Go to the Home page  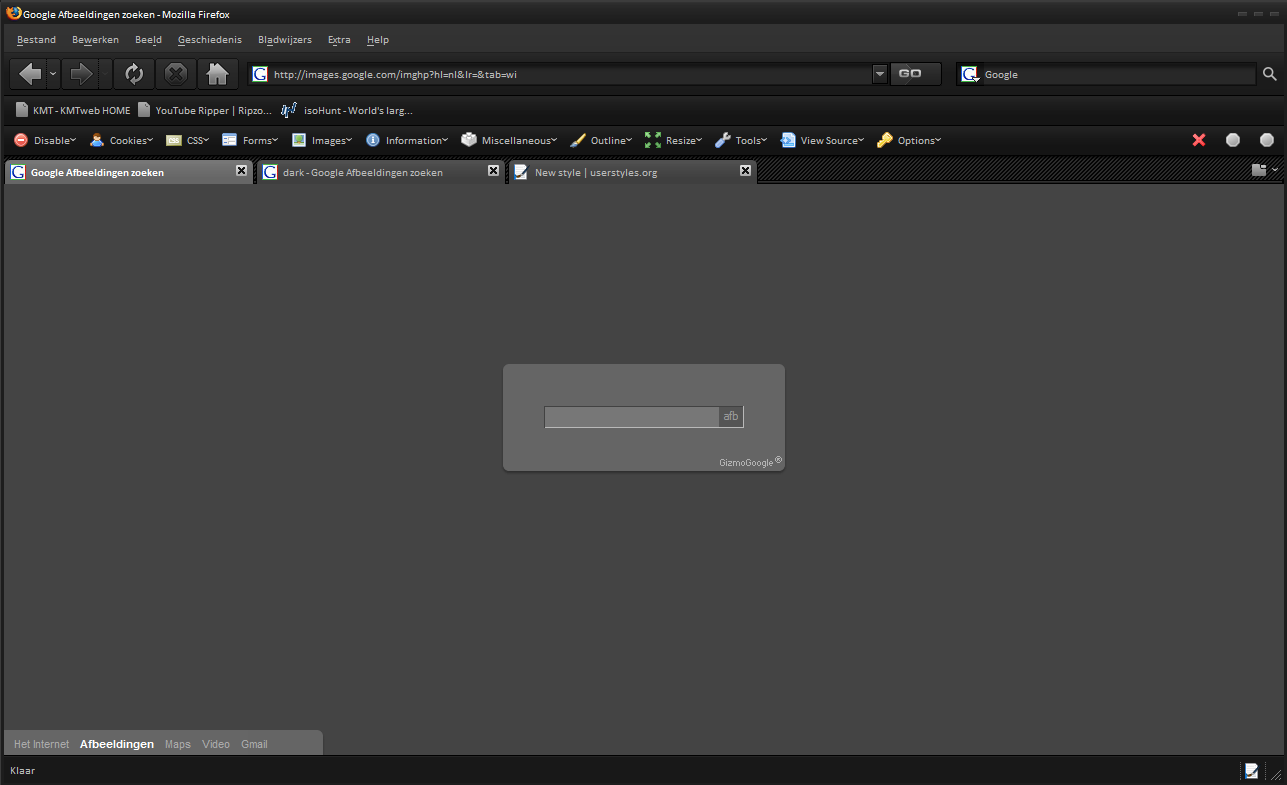coord(217,74)
